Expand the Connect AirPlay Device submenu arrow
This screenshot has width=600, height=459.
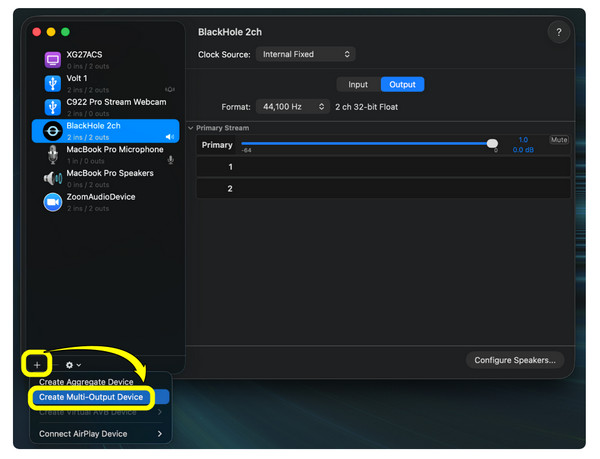[x=160, y=434]
